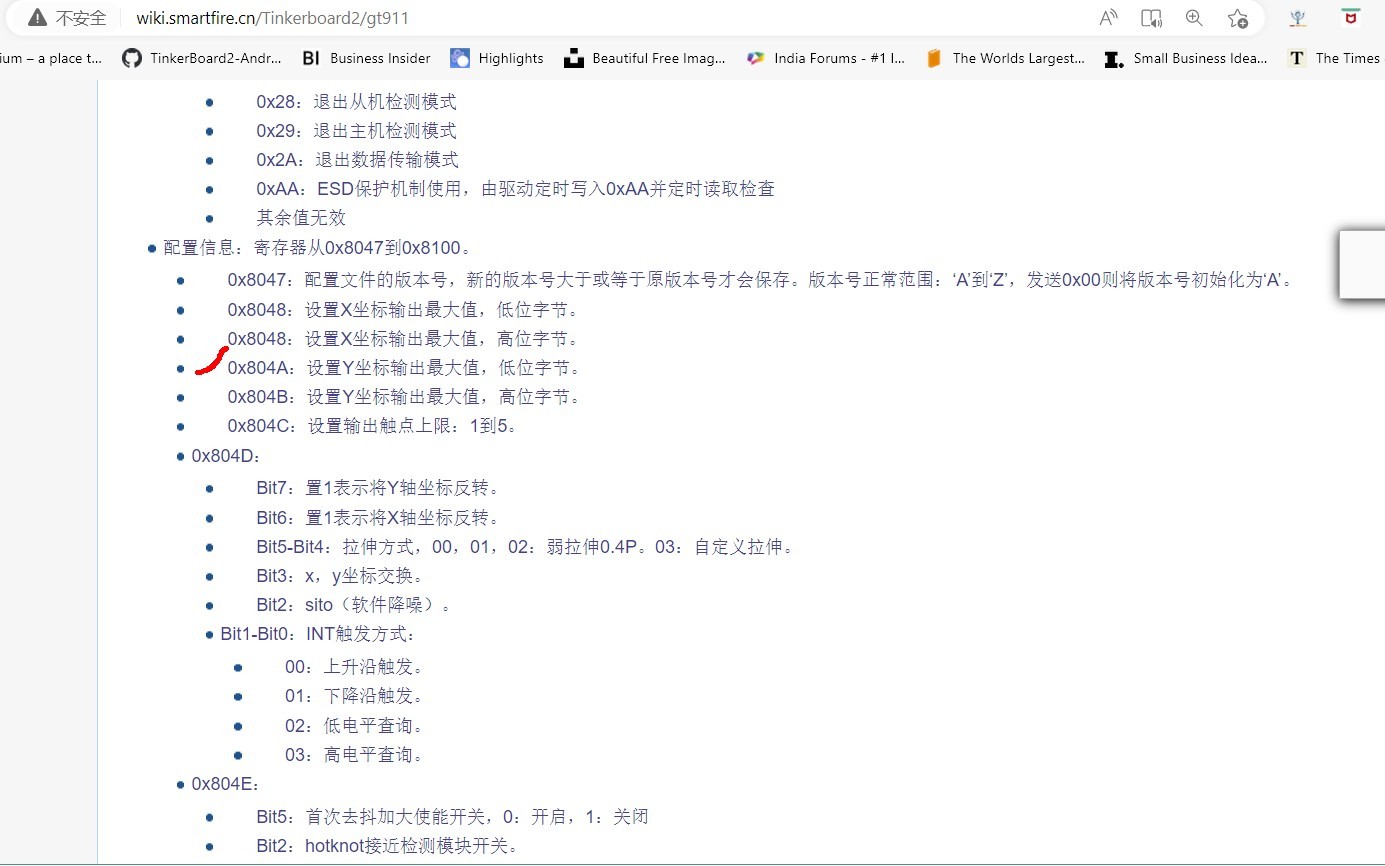Viewport: 1385px width, 866px height.
Task: Open Small Business Ideas bookmark
Action: pos(1186,58)
